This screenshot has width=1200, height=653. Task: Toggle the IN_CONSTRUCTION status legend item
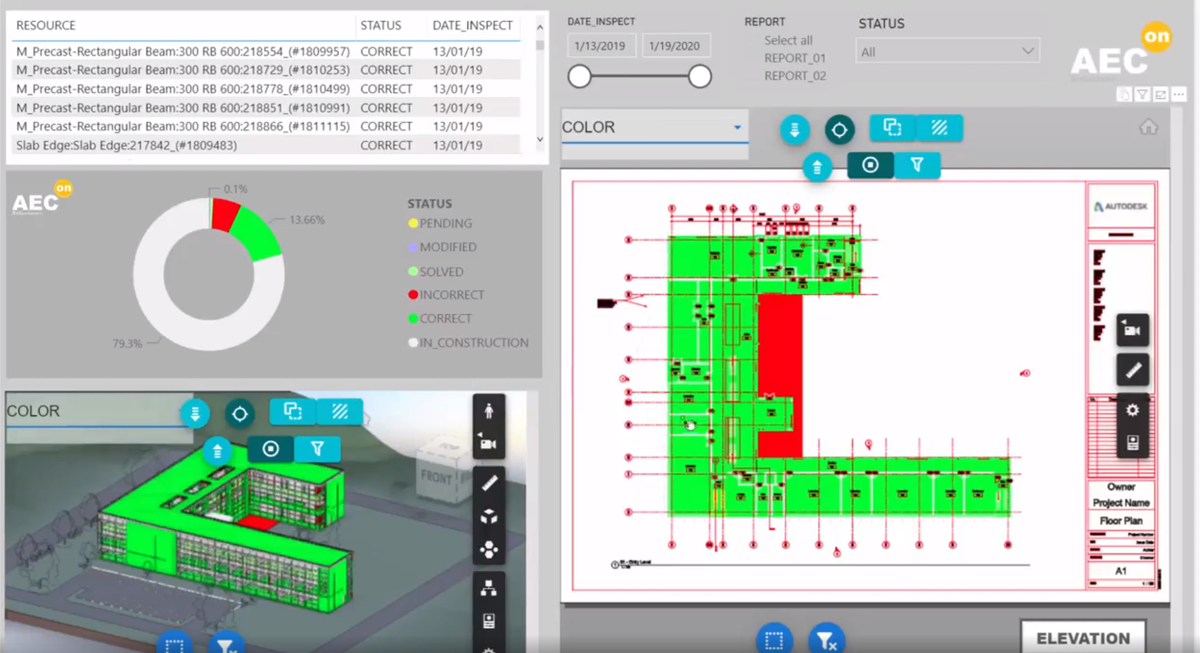(x=468, y=343)
